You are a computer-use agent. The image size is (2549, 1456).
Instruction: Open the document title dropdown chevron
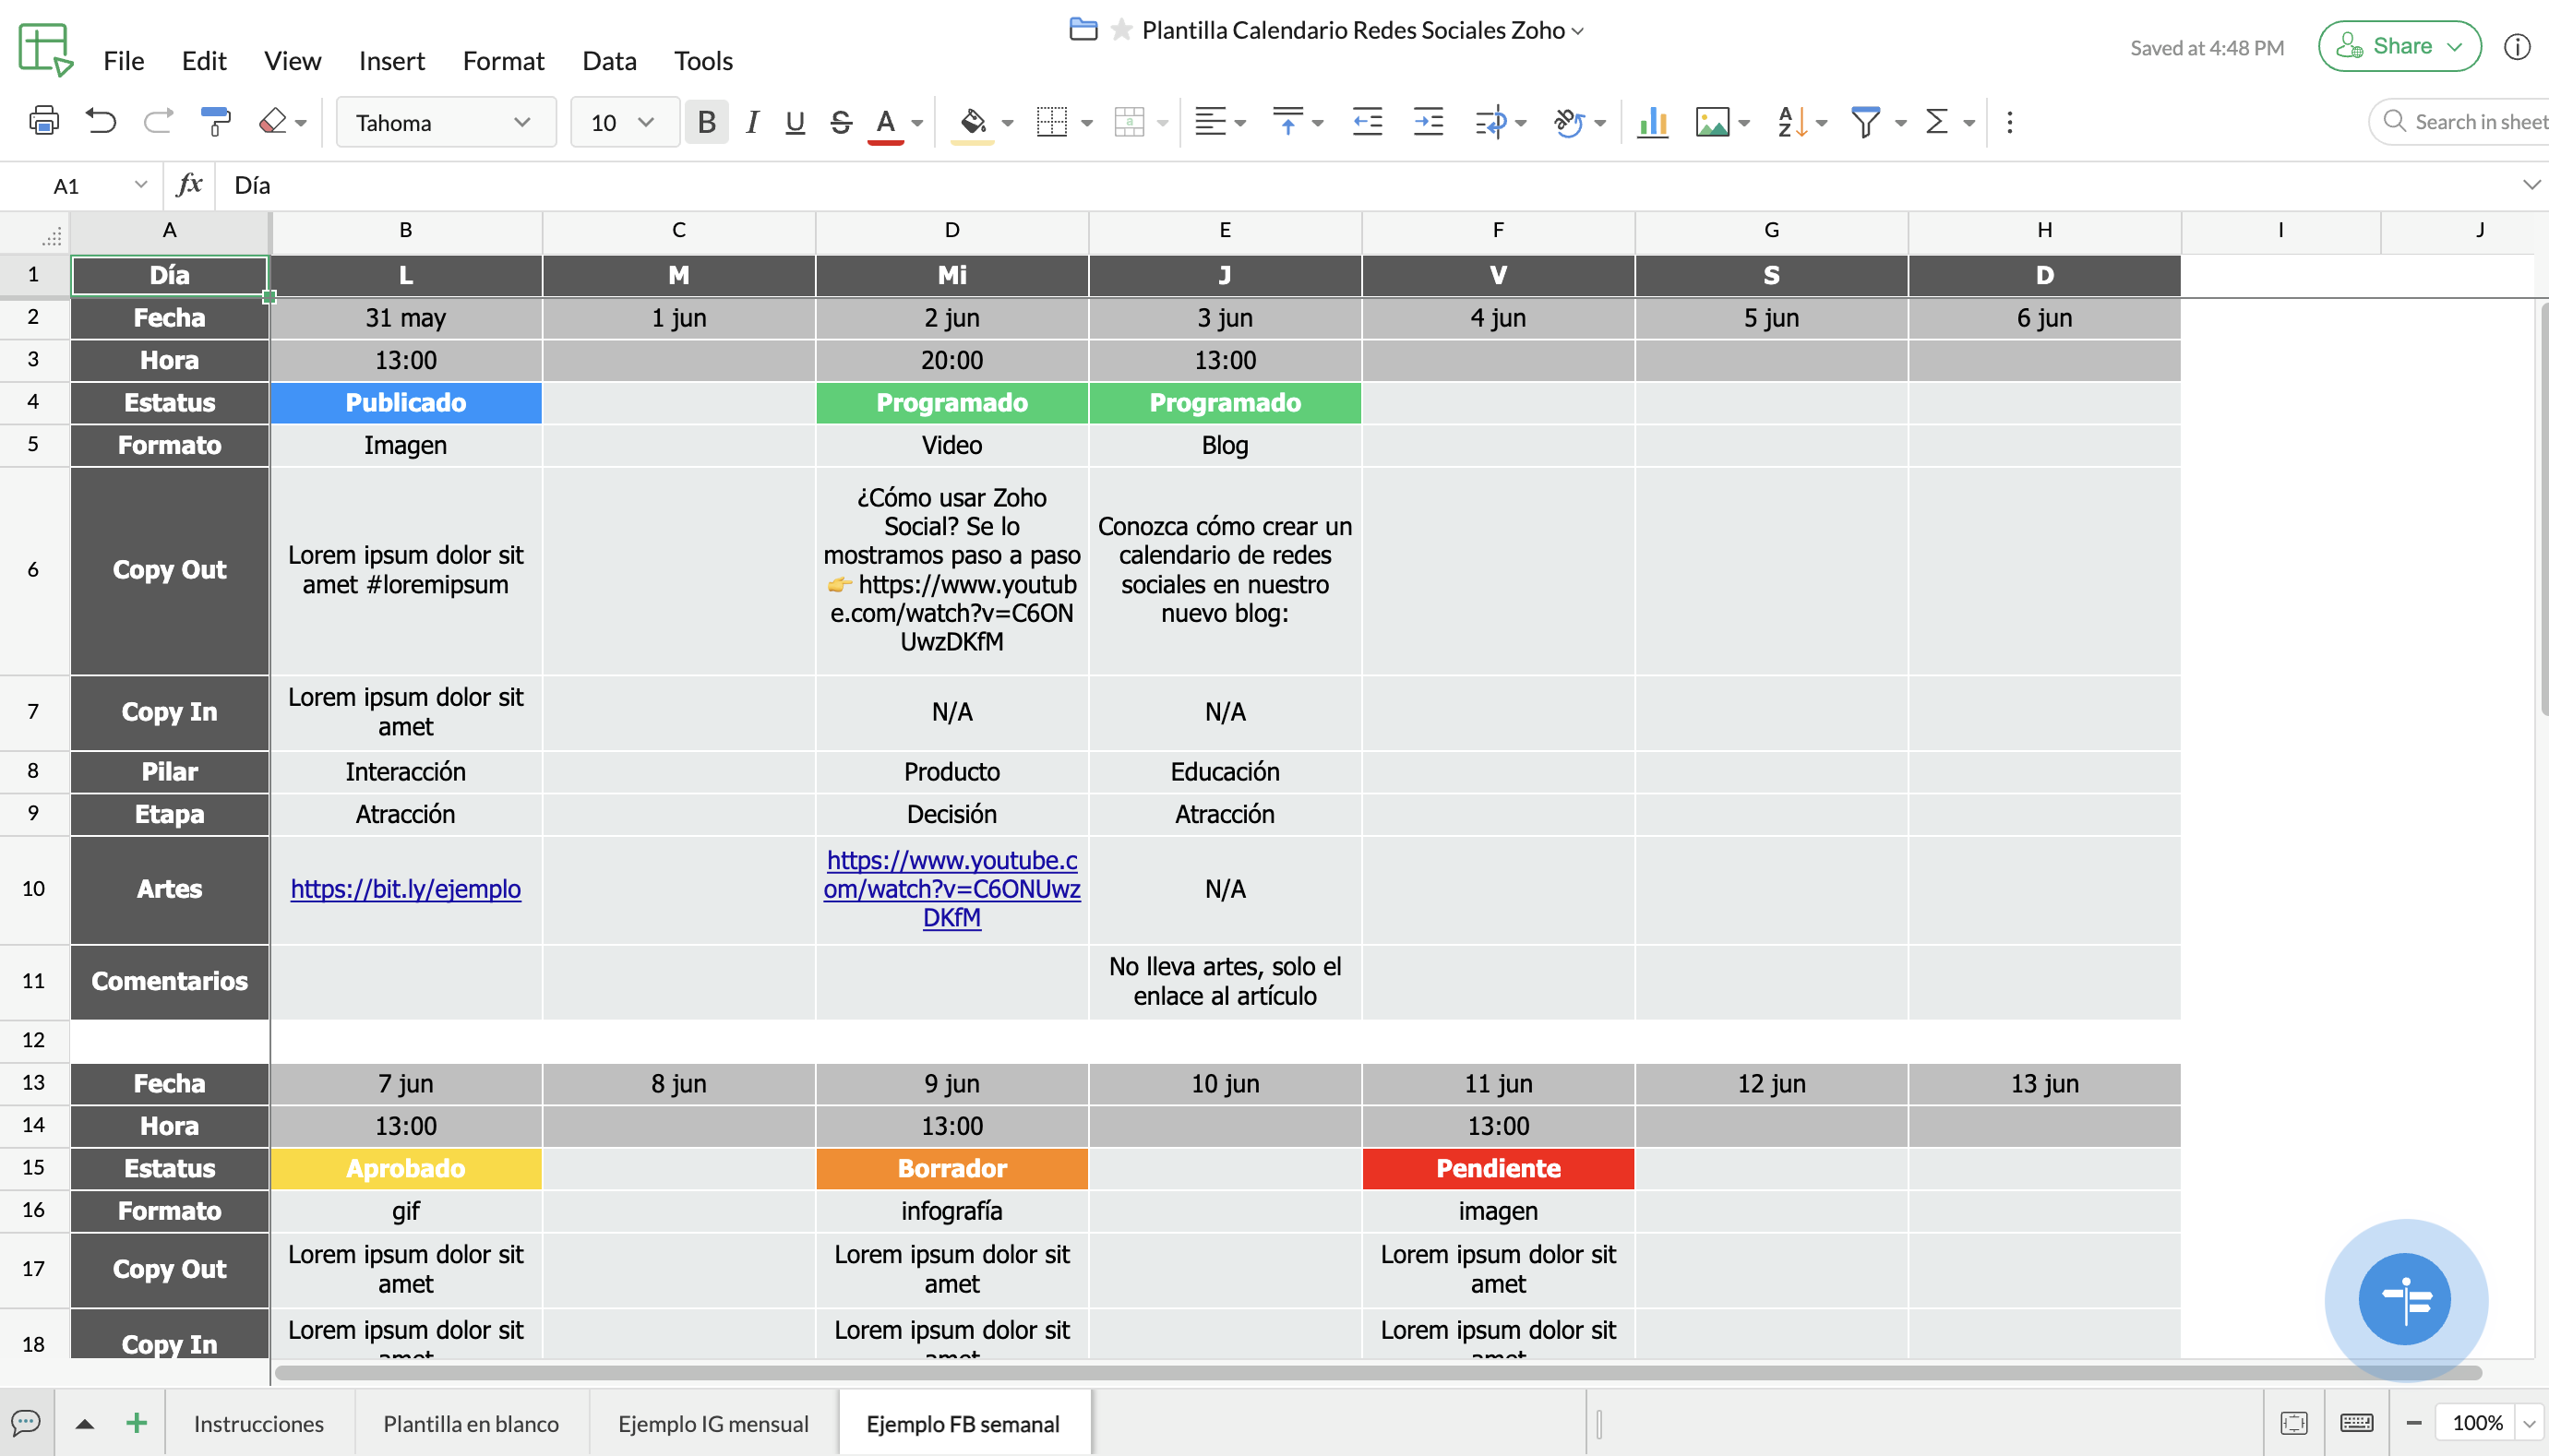pos(1578,31)
